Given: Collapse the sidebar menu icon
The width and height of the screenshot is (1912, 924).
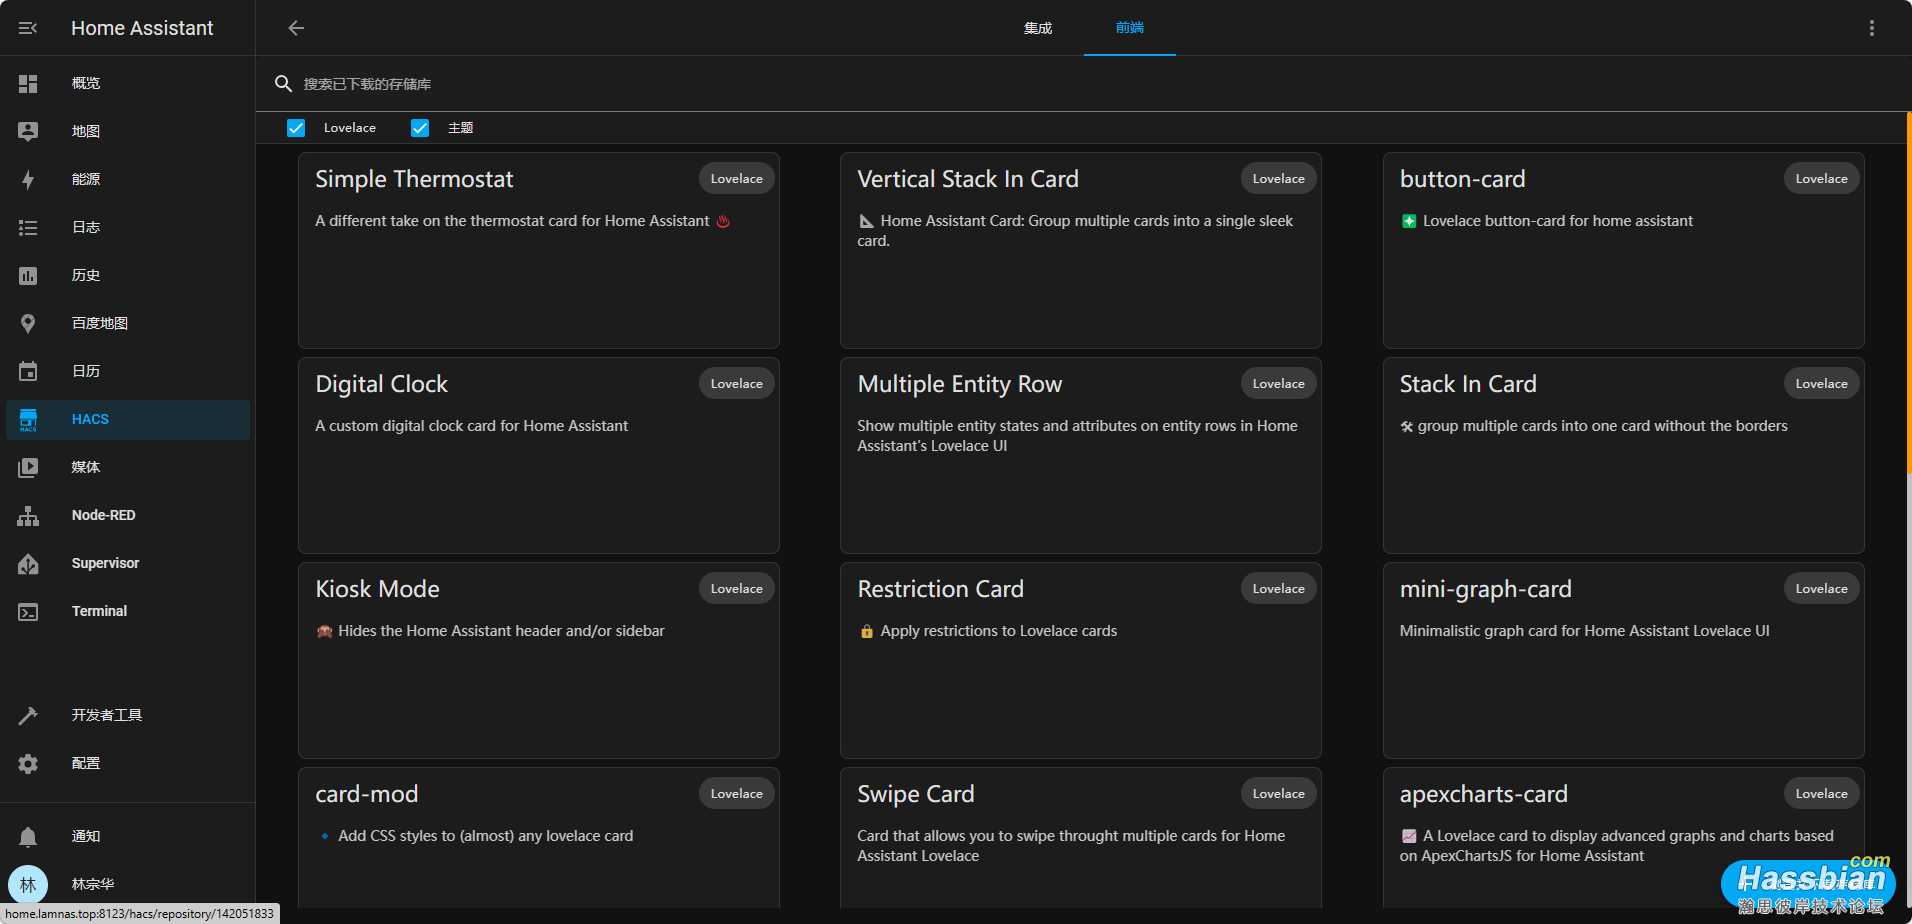Looking at the screenshot, I should (x=28, y=28).
